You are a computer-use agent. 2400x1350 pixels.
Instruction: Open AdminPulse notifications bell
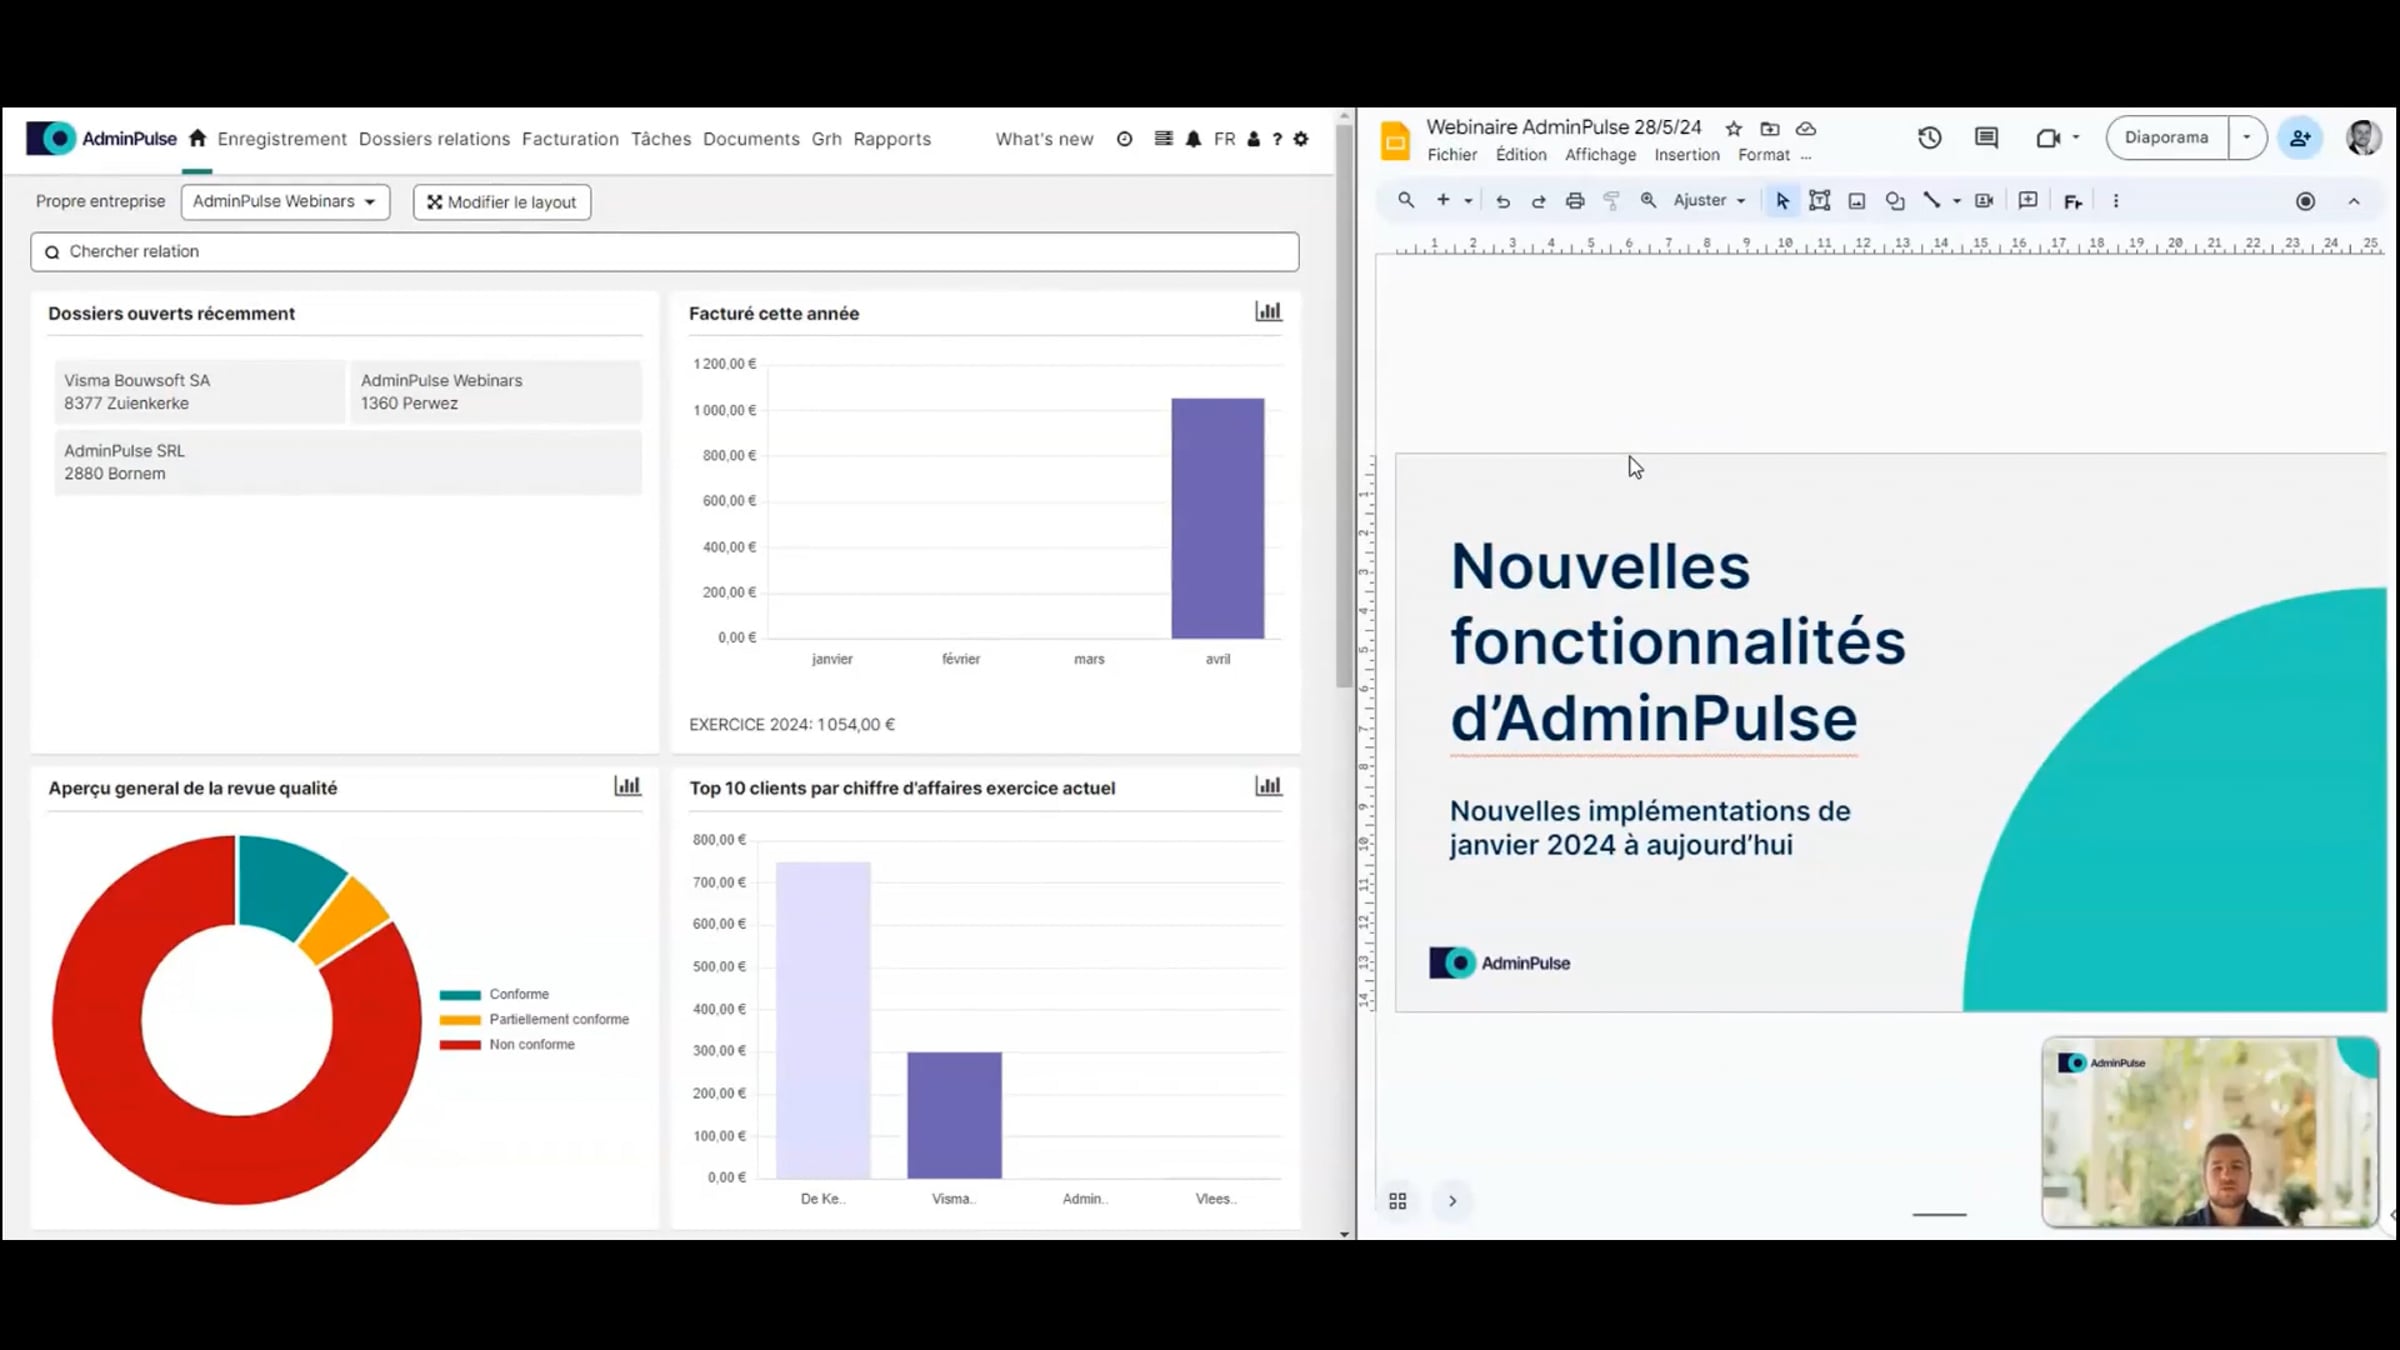[x=1193, y=139]
